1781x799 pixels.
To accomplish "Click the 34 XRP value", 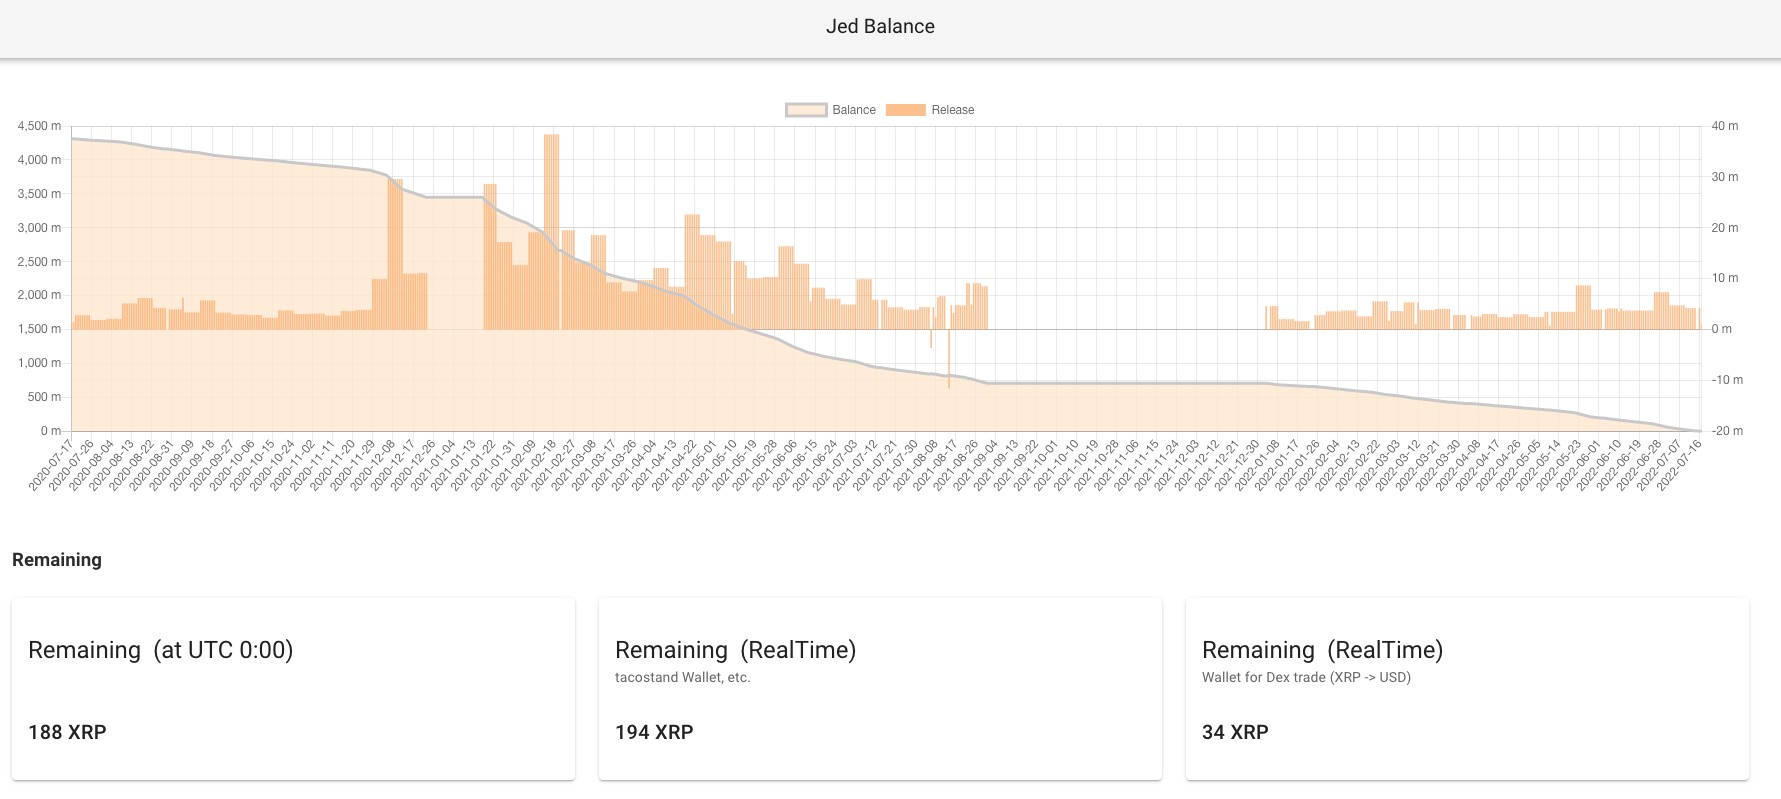I will point(1235,732).
